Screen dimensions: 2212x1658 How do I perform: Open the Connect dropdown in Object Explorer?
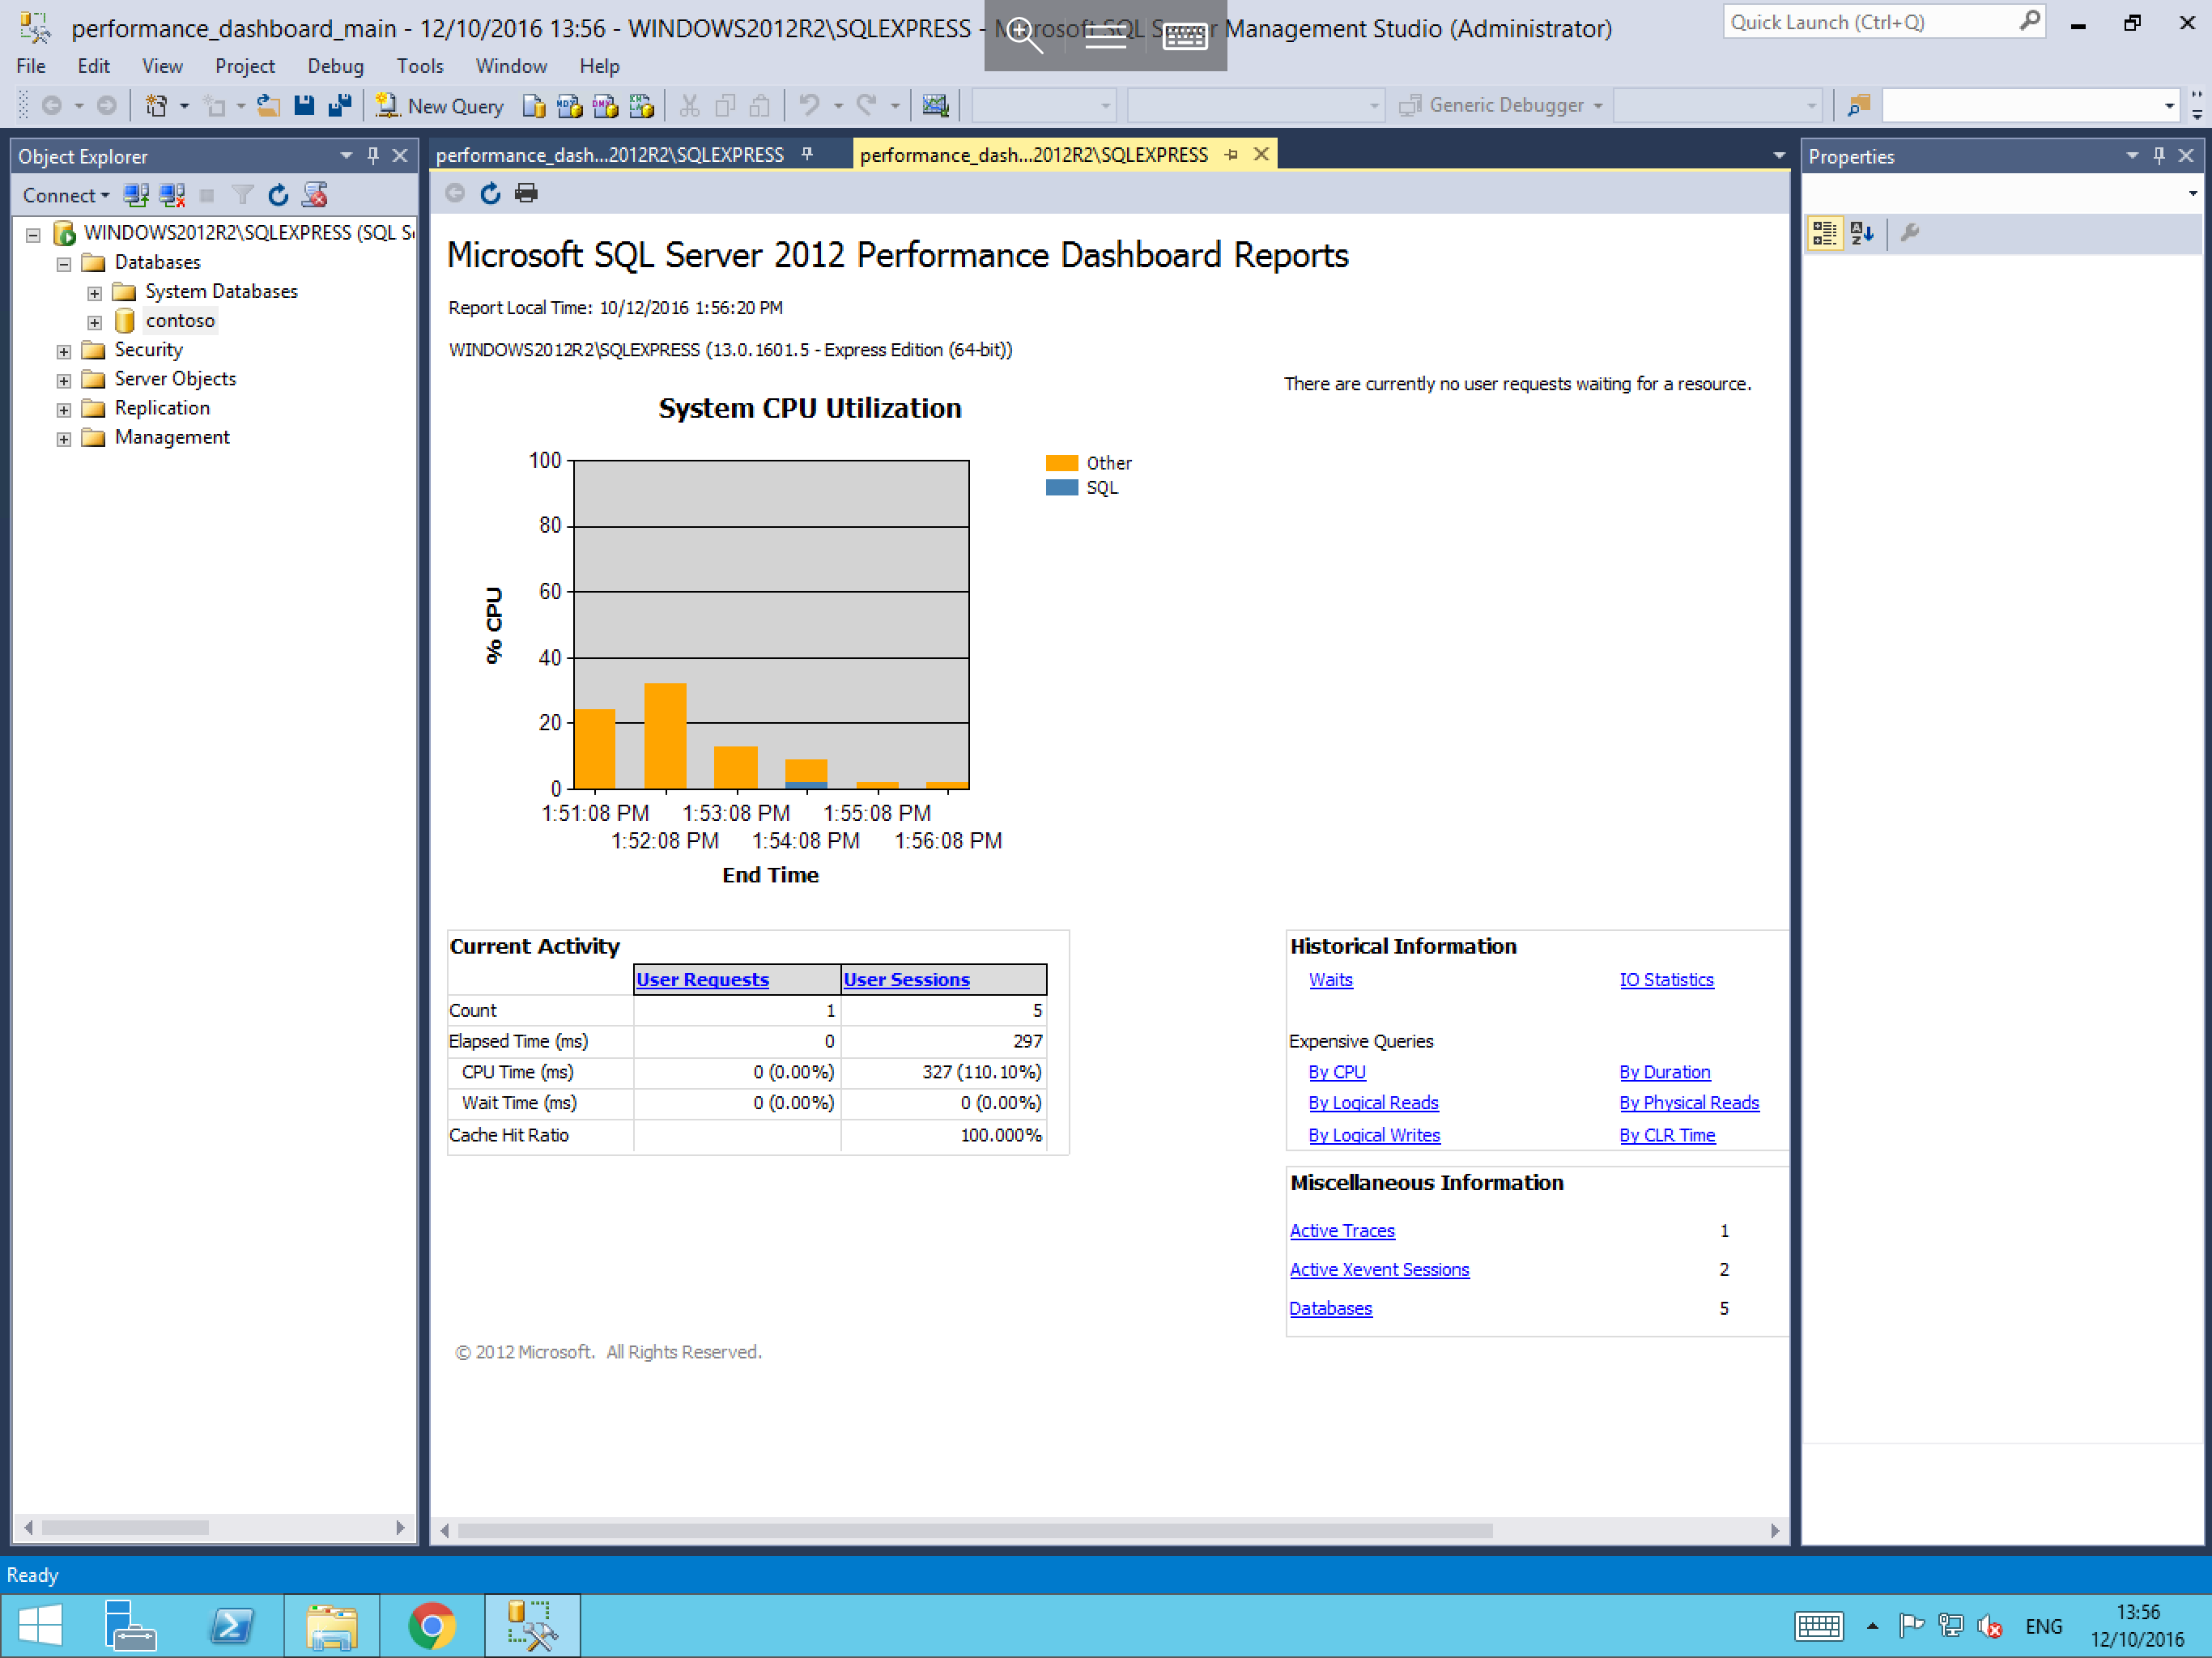(x=66, y=195)
